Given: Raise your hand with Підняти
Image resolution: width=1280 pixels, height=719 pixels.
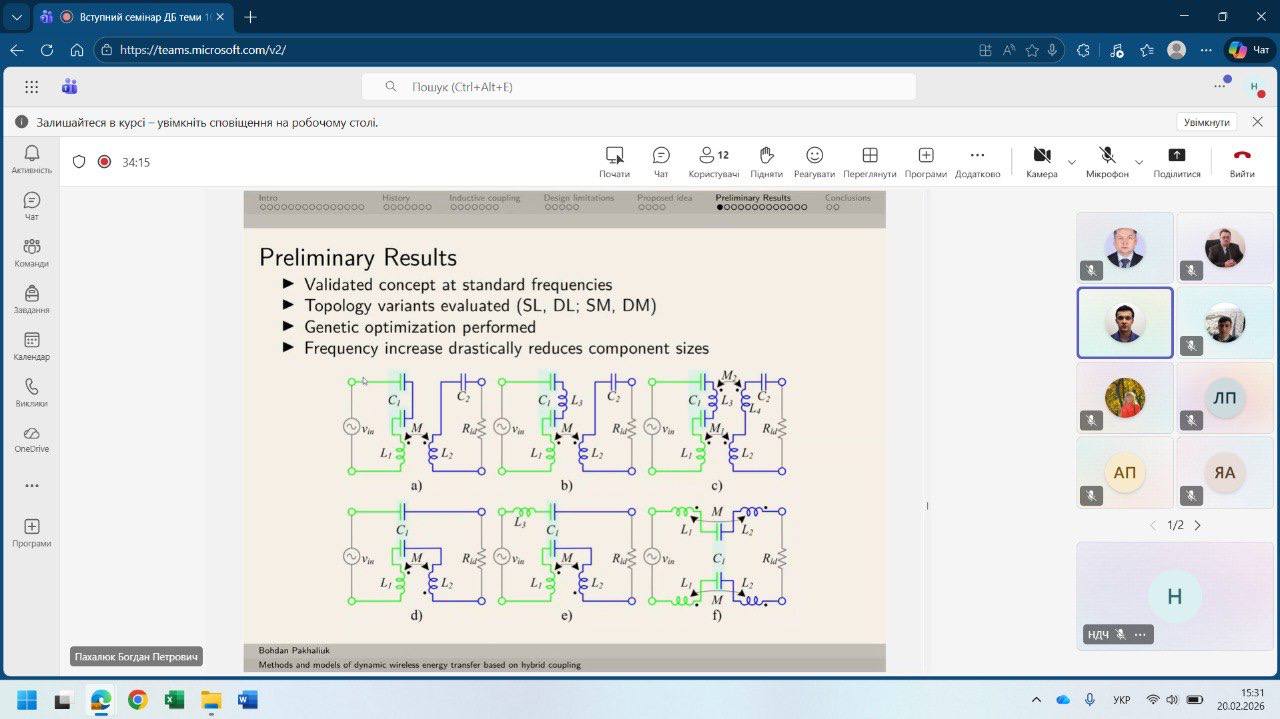Looking at the screenshot, I should click(766, 161).
